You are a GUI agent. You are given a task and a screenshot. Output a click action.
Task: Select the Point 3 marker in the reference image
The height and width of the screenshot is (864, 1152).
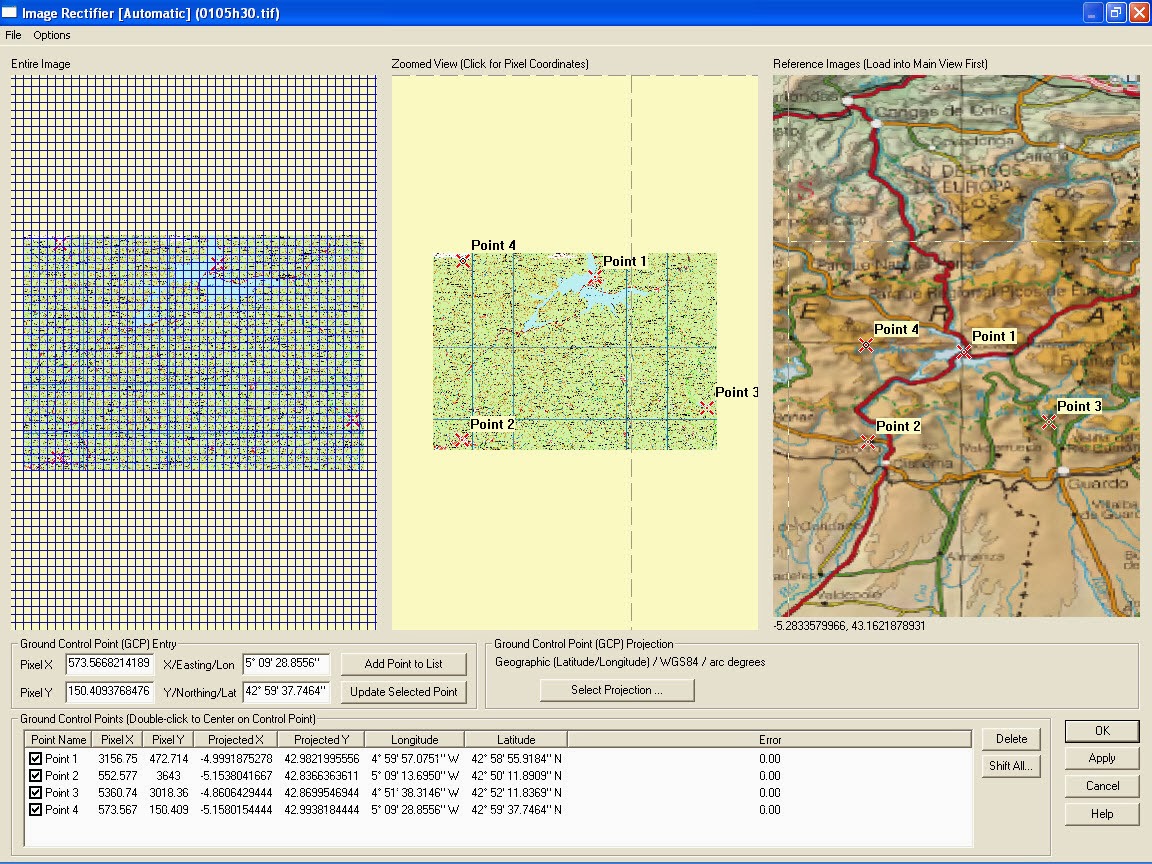[x=1048, y=422]
